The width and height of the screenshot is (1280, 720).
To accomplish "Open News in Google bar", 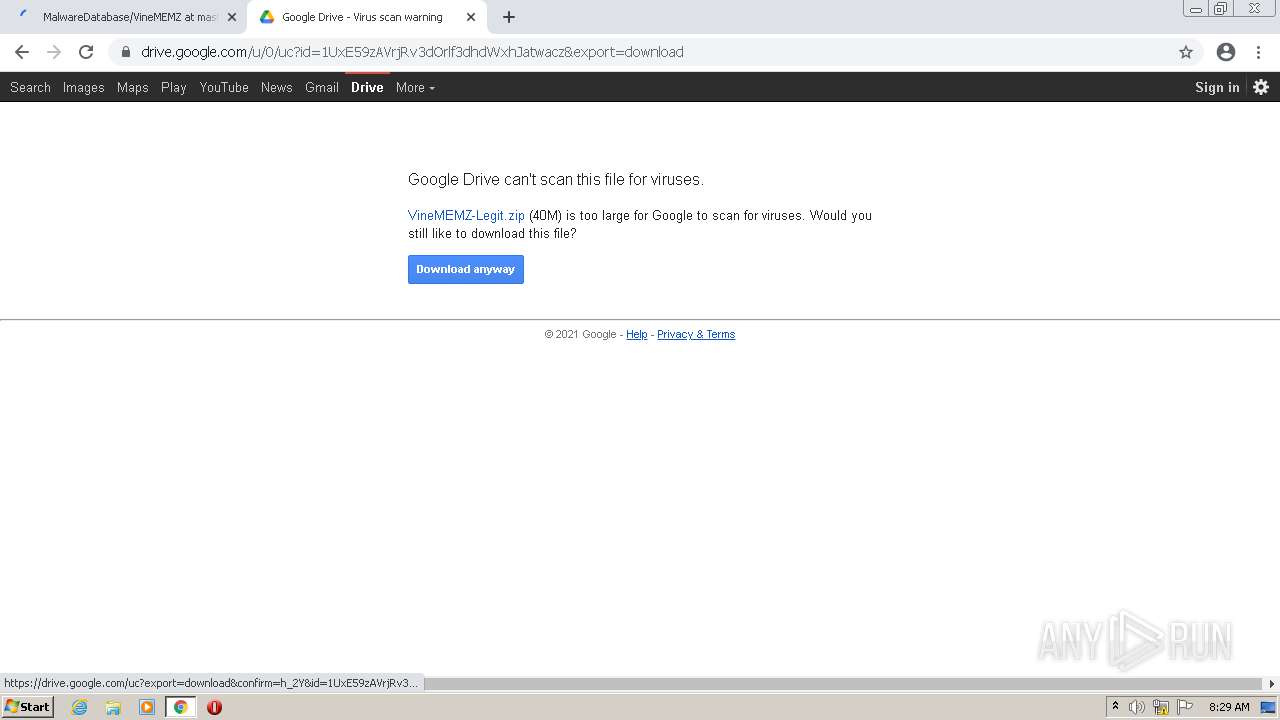I will pos(277,87).
